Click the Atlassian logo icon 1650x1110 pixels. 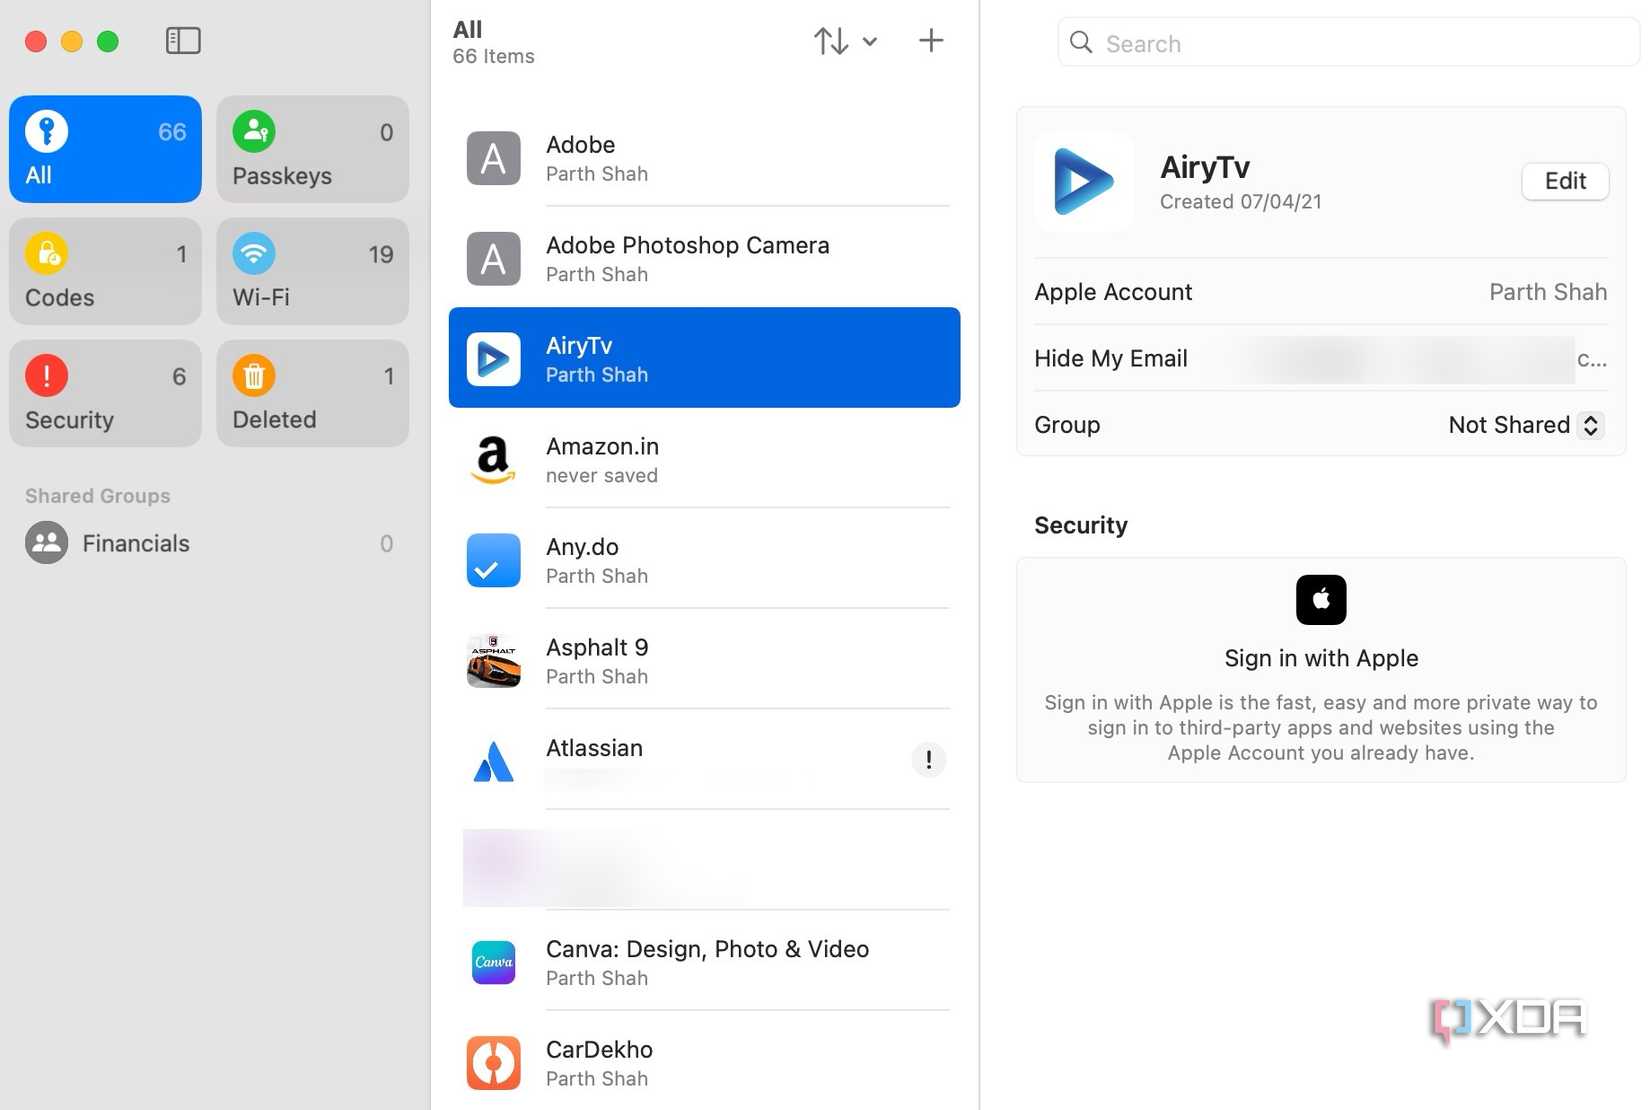click(x=494, y=761)
